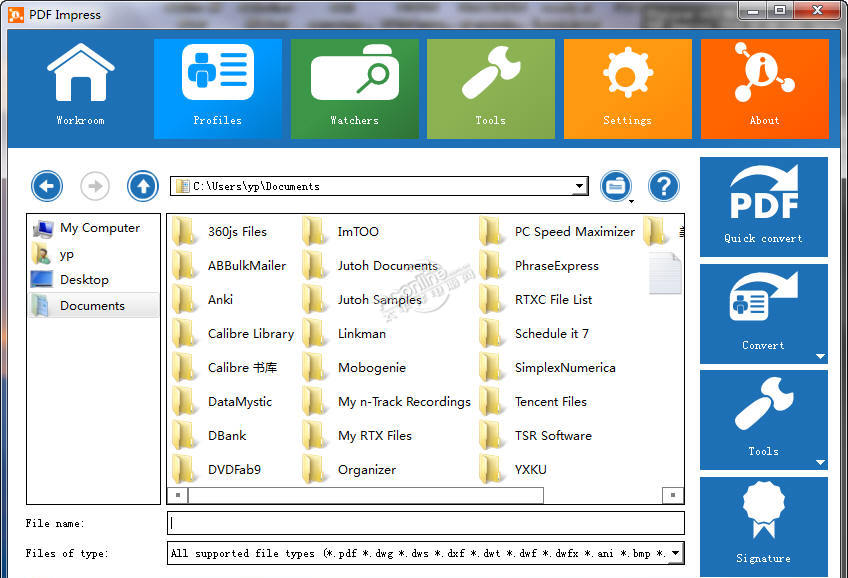Open the Convert button dropdown arrow

(820, 356)
